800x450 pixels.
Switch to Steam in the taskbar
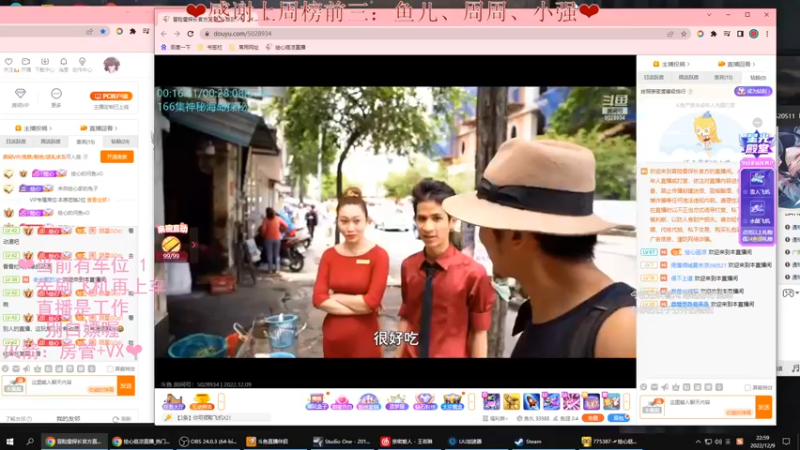[528, 442]
